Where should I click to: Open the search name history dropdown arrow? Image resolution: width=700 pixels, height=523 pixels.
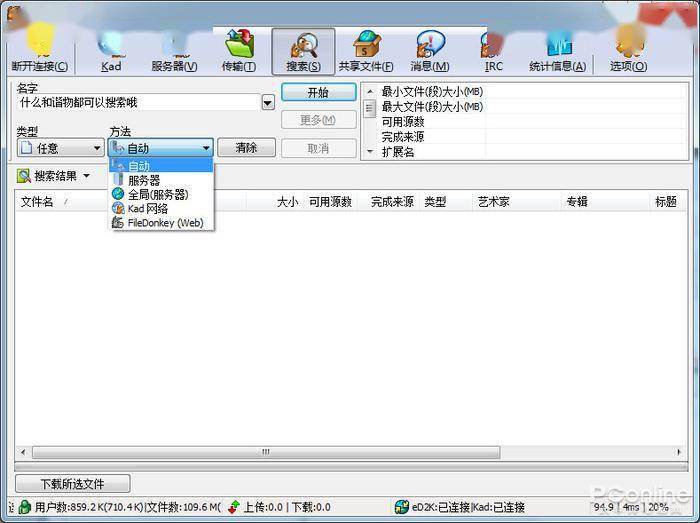pos(268,103)
